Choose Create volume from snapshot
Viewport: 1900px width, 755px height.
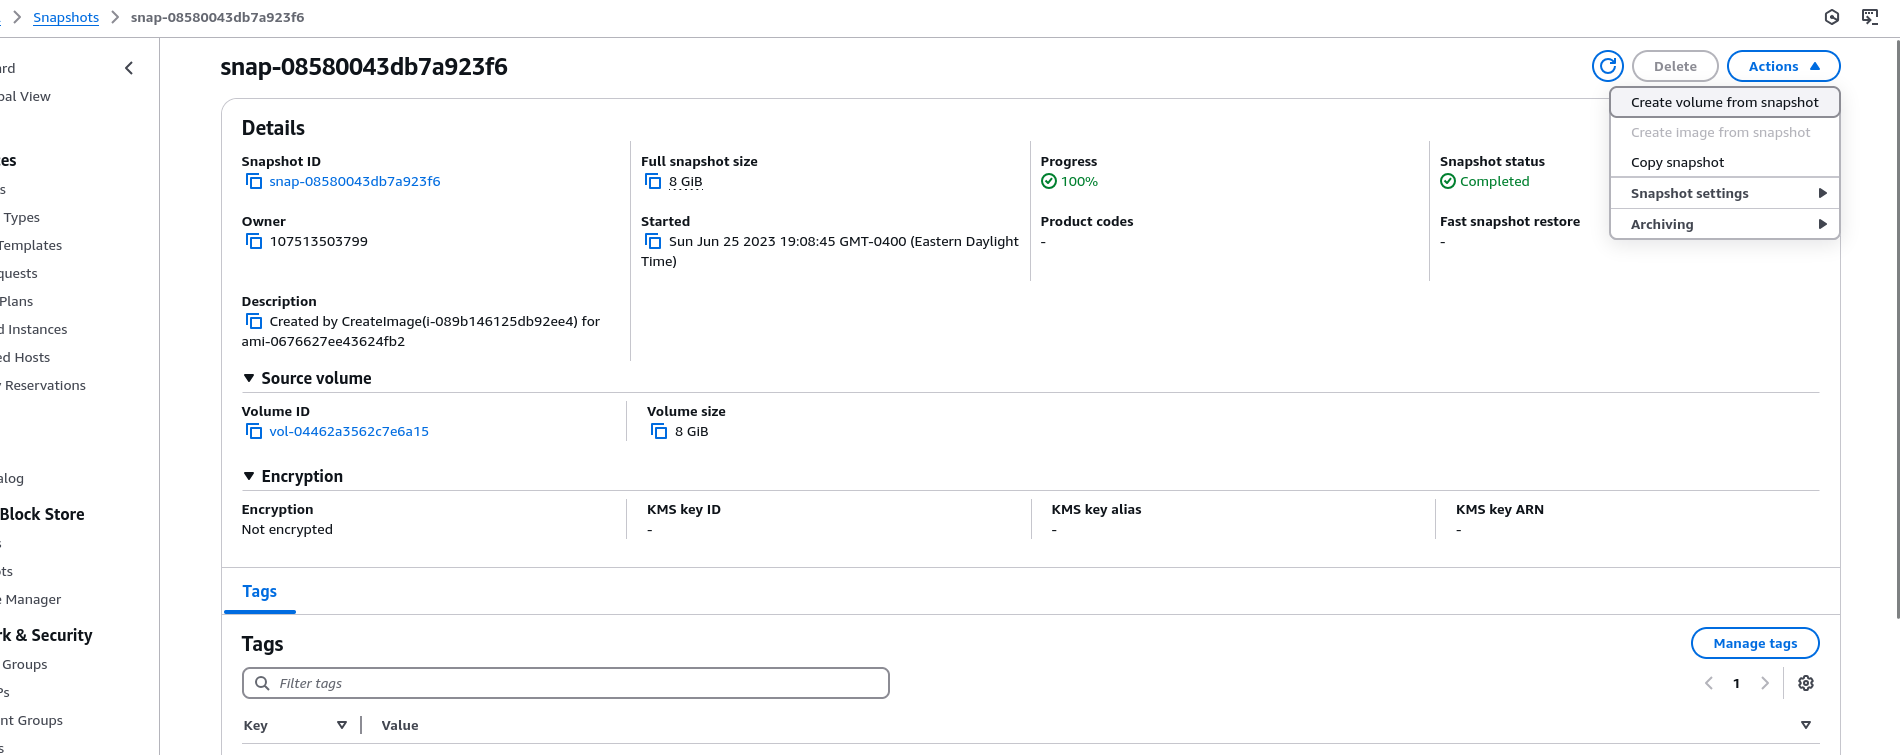[x=1724, y=102]
